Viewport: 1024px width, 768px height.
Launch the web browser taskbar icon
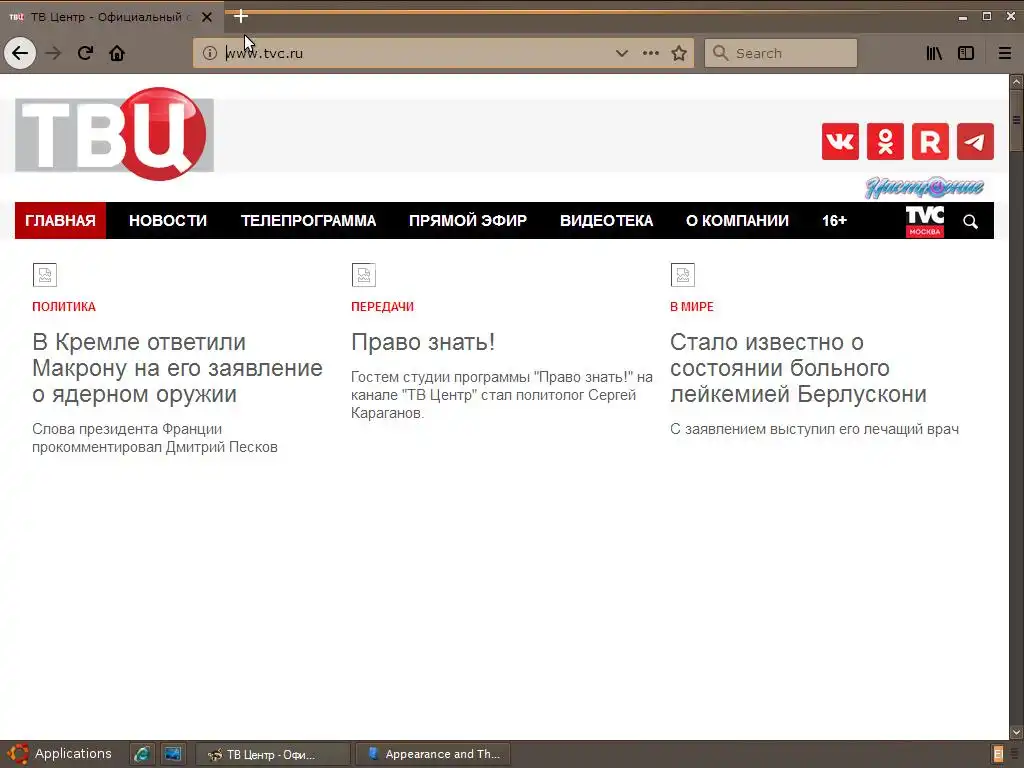click(142, 754)
